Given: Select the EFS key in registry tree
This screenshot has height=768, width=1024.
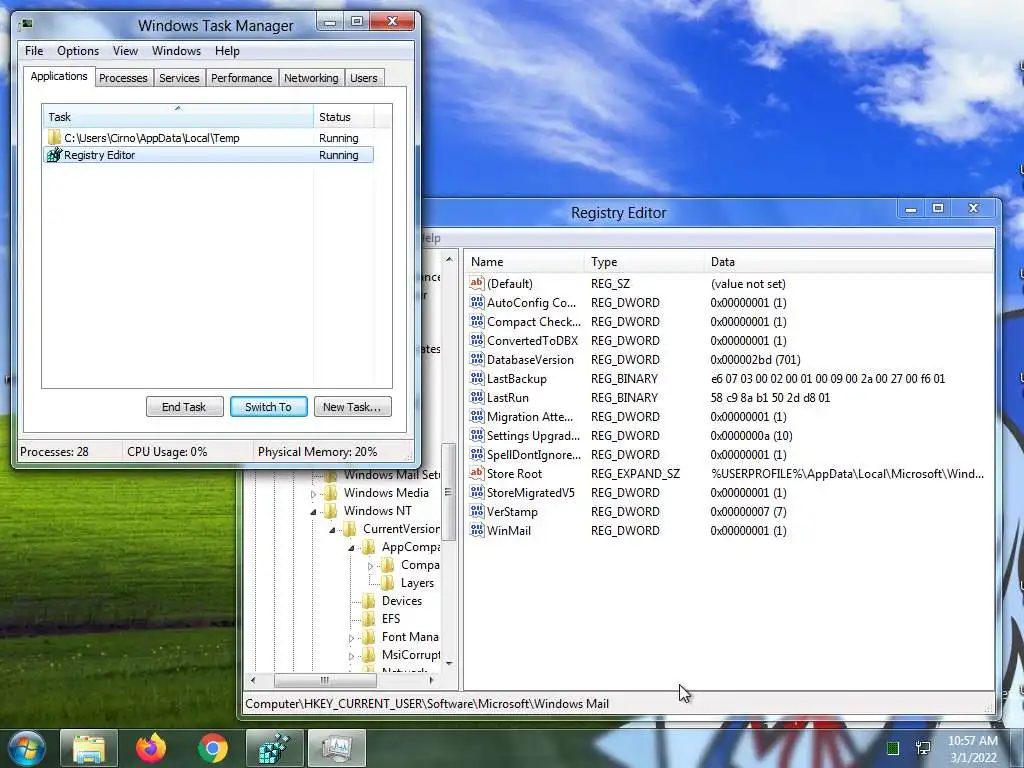Looking at the screenshot, I should 391,618.
